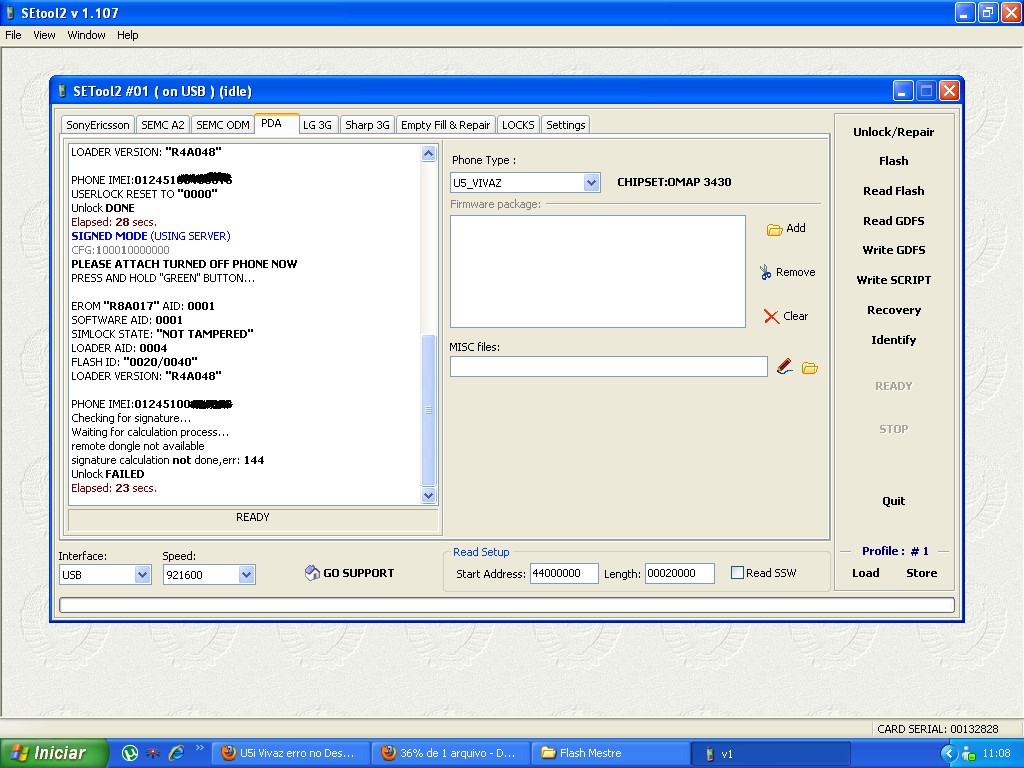The width and height of the screenshot is (1024, 768).
Task: Click the MISC files browse folder icon
Action: tap(810, 368)
